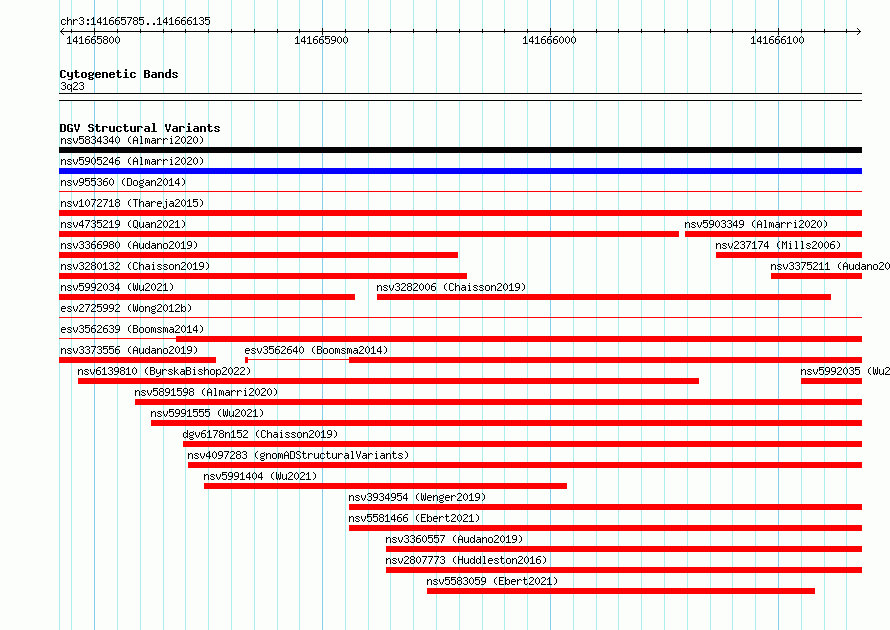Image resolution: width=890 pixels, height=630 pixels.
Task: Select the 3q23 cytogenetic band
Action: tap(460, 97)
